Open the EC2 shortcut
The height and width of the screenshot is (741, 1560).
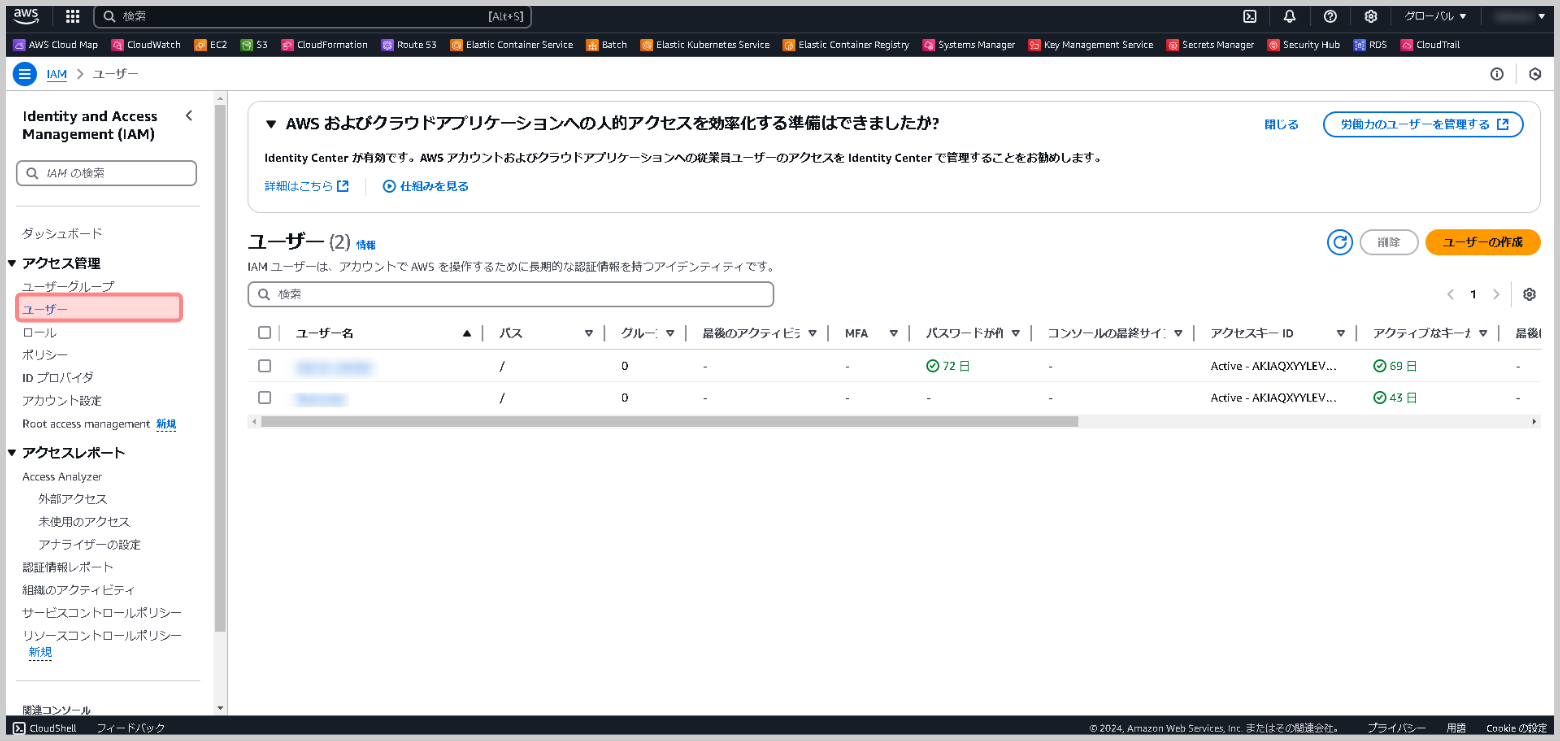(x=211, y=45)
